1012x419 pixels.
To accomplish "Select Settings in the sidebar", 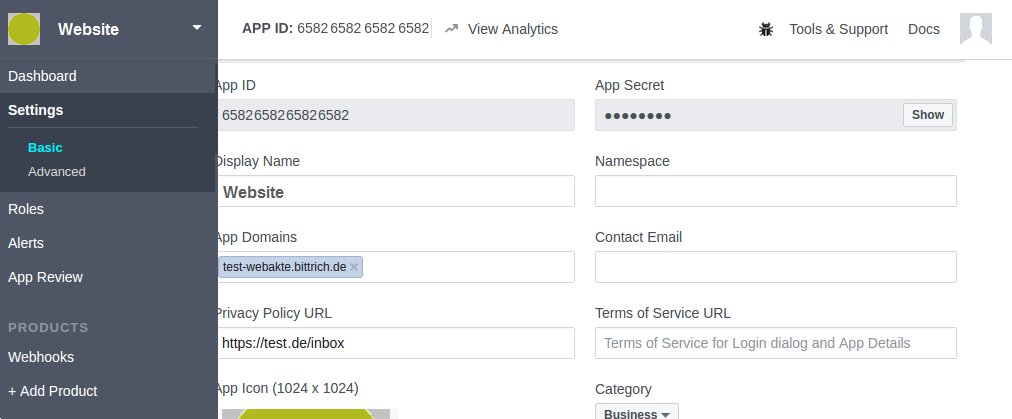I will tap(35, 110).
